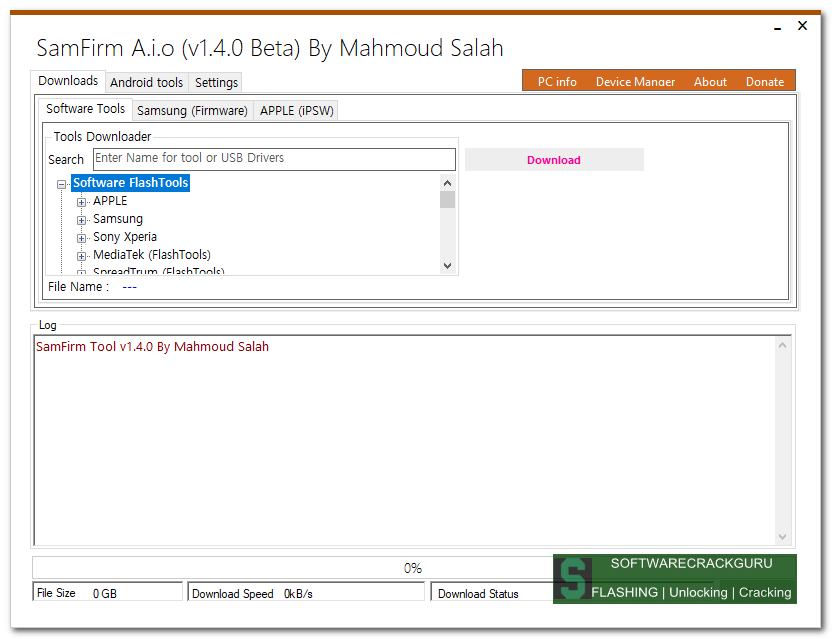Viewport: 832px width, 639px height.
Task: Click the Download Speed 0kB/s field
Action: [x=306, y=592]
